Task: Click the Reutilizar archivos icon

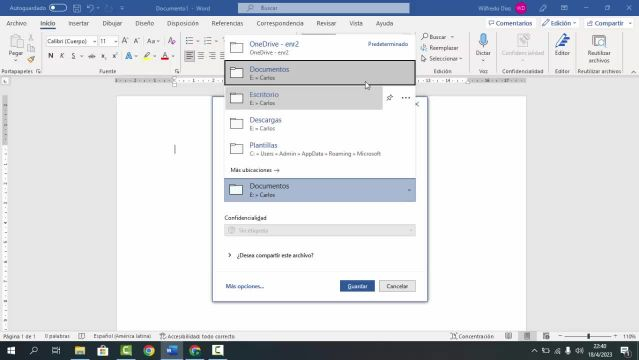Action: tap(599, 41)
